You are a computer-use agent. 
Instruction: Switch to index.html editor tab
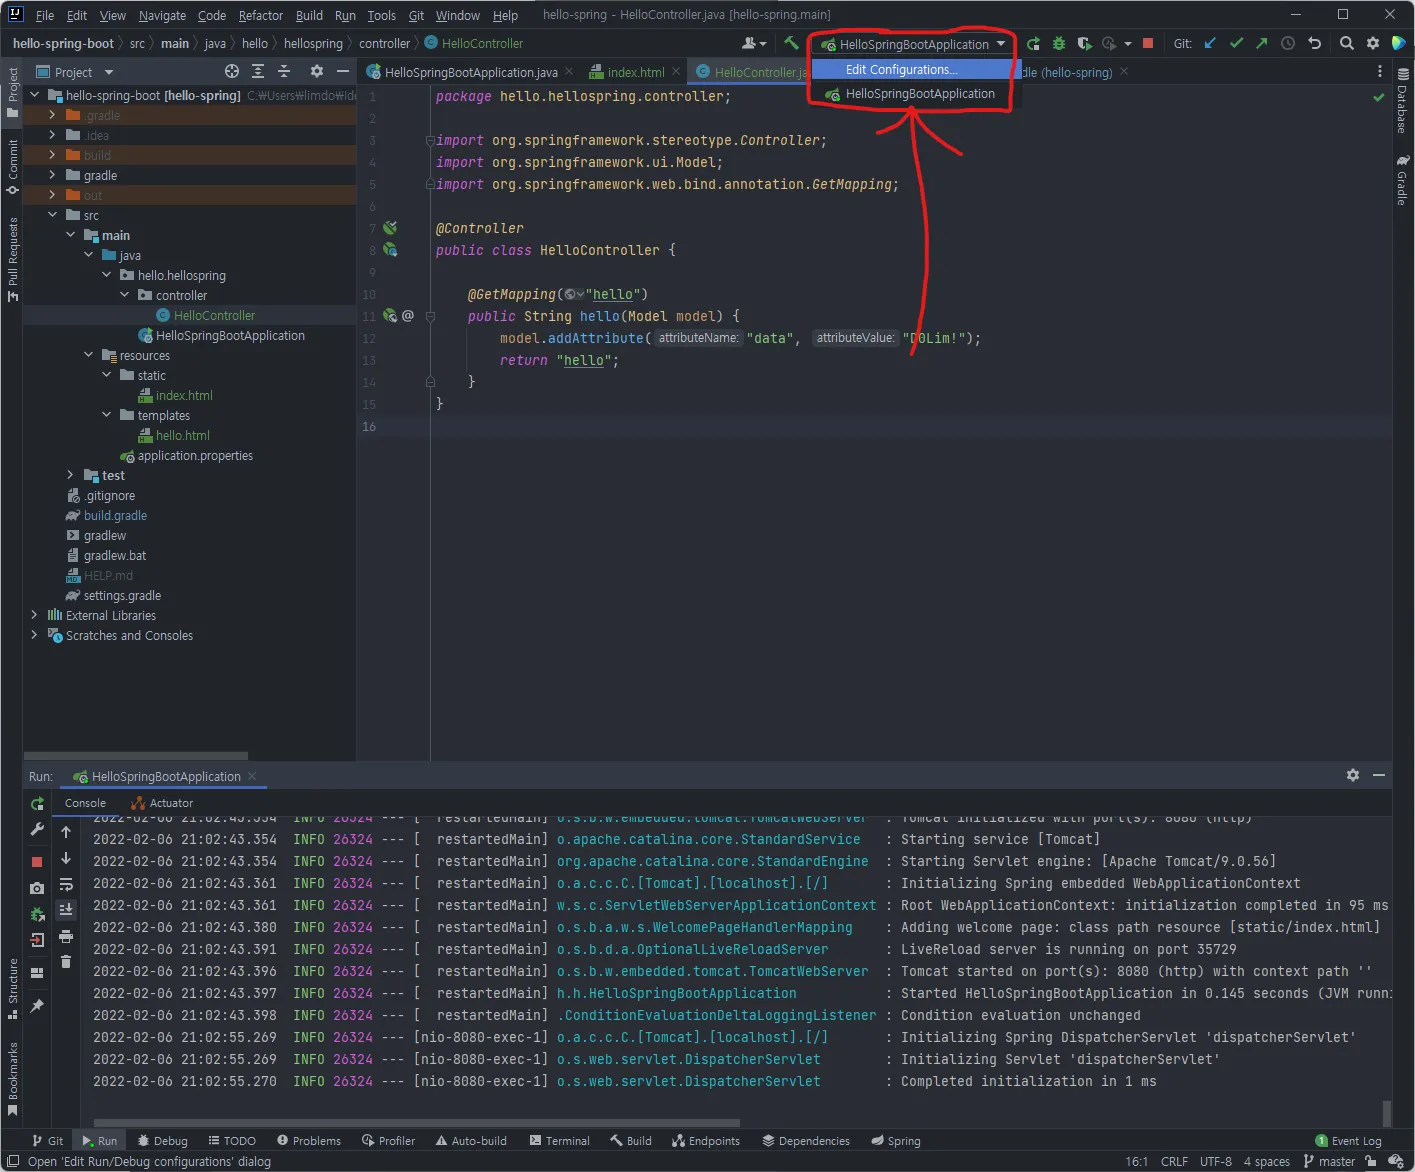click(636, 72)
